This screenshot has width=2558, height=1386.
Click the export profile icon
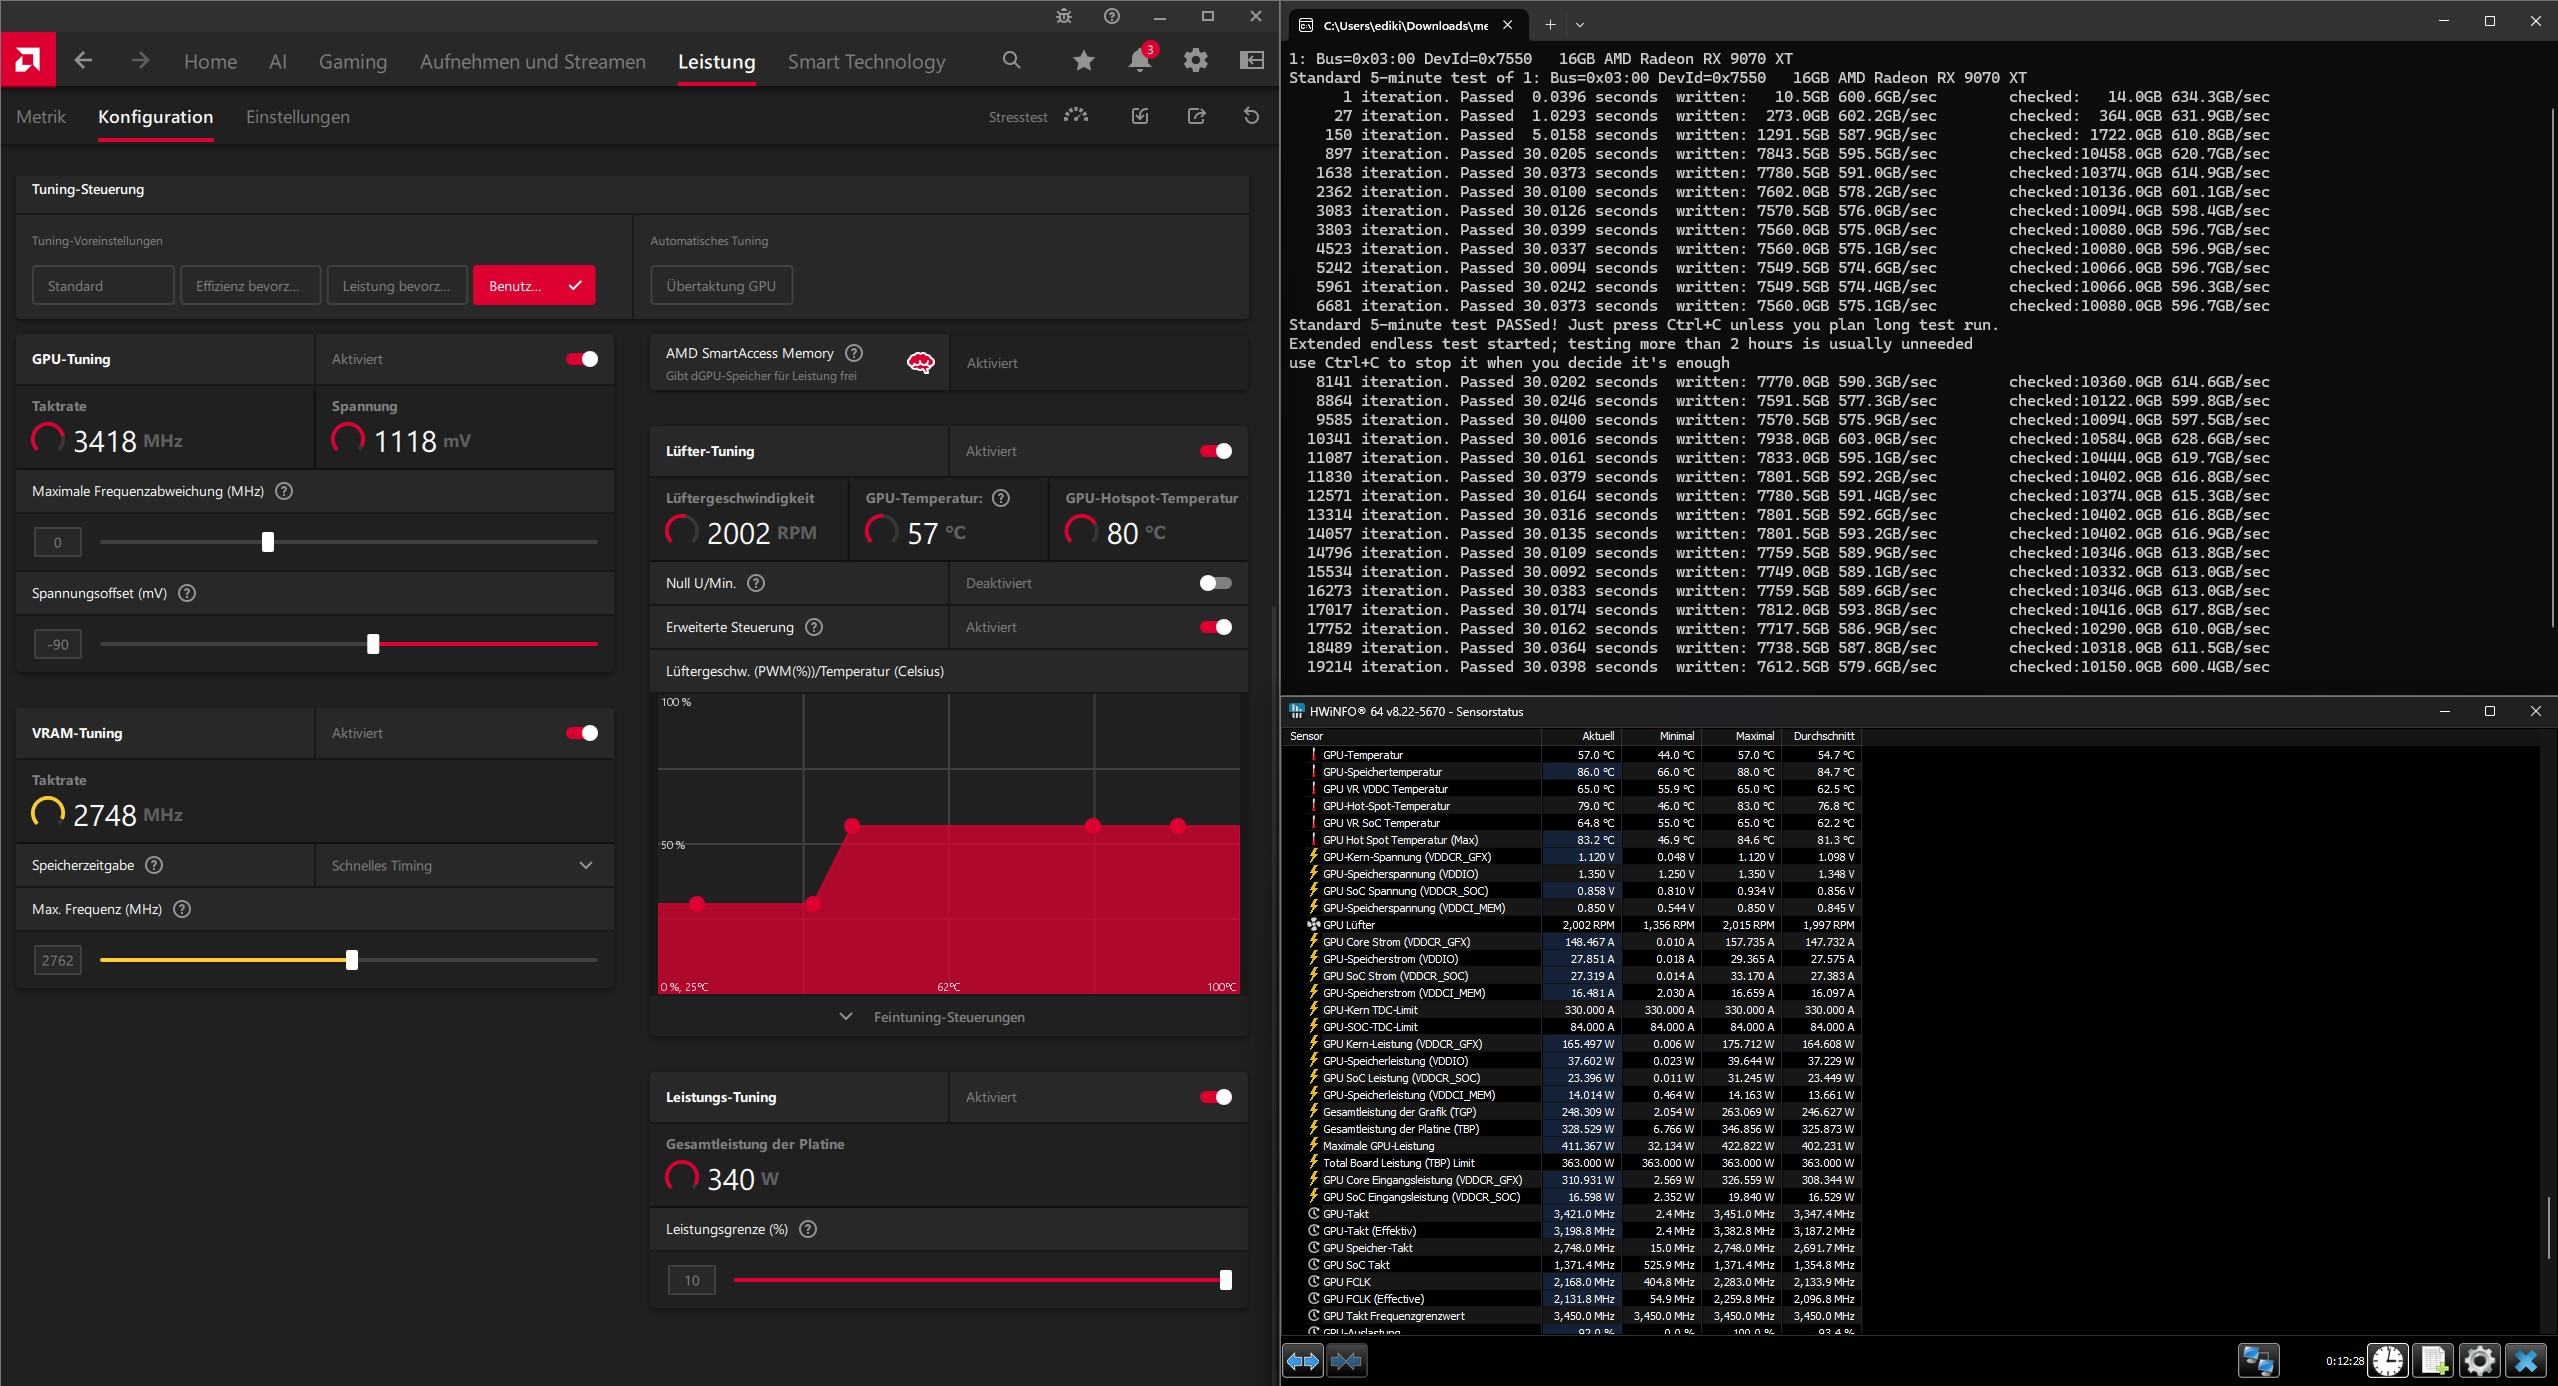pos(1196,116)
